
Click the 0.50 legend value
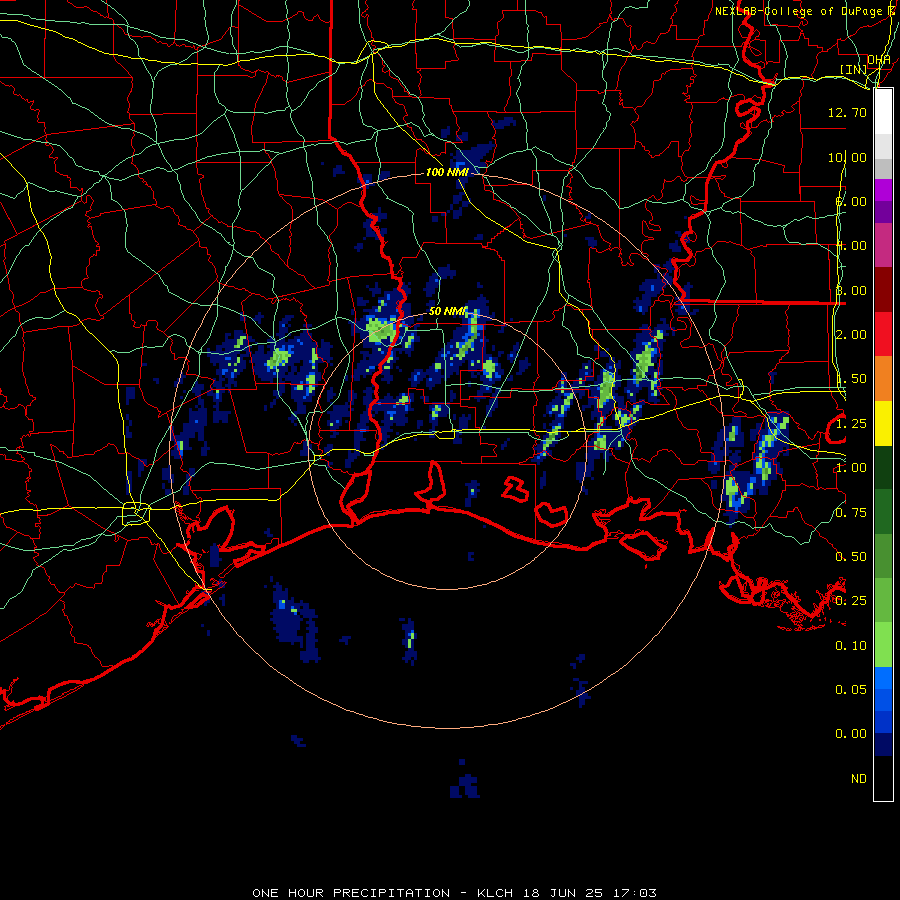[851, 557]
